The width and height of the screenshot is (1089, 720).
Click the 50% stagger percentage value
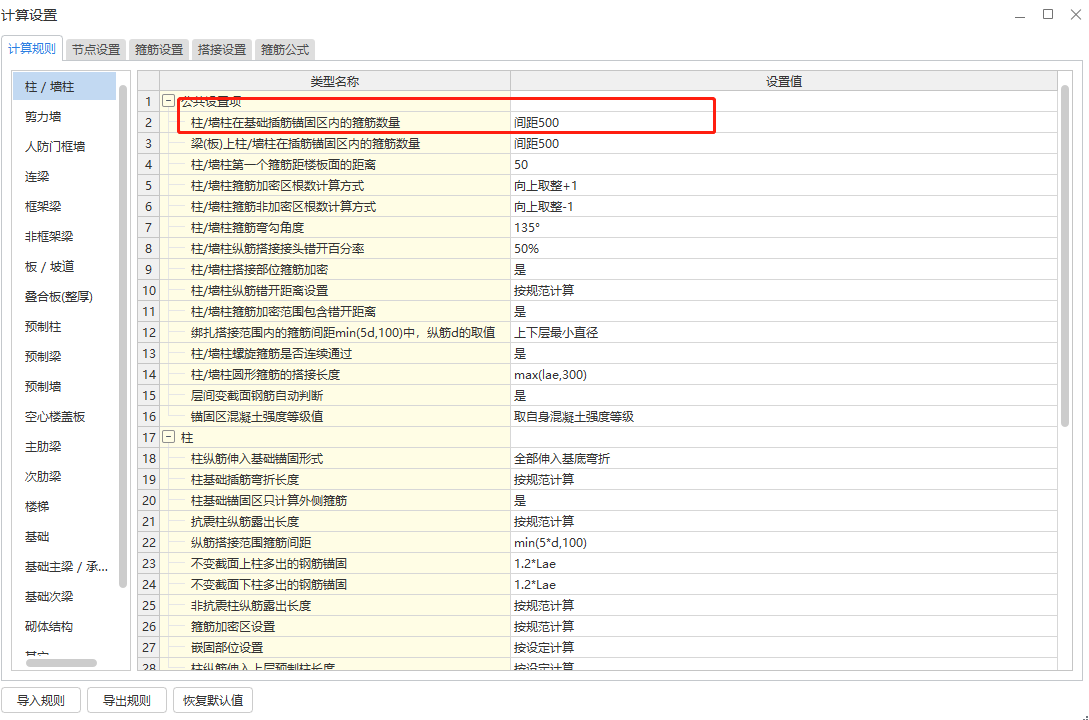click(x=784, y=249)
